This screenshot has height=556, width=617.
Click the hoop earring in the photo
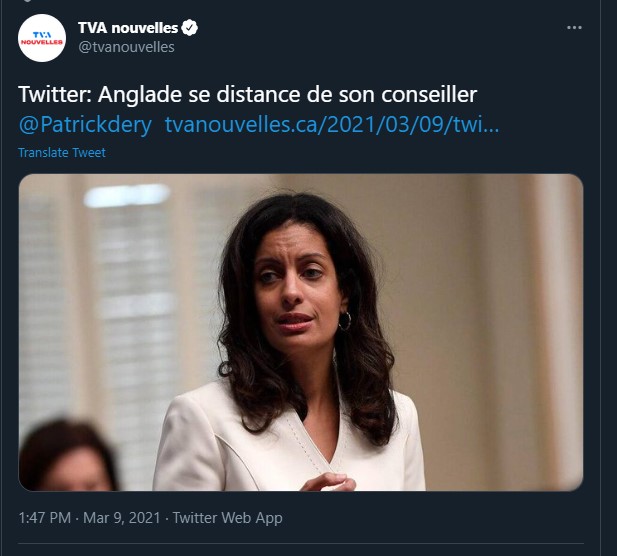point(345,321)
